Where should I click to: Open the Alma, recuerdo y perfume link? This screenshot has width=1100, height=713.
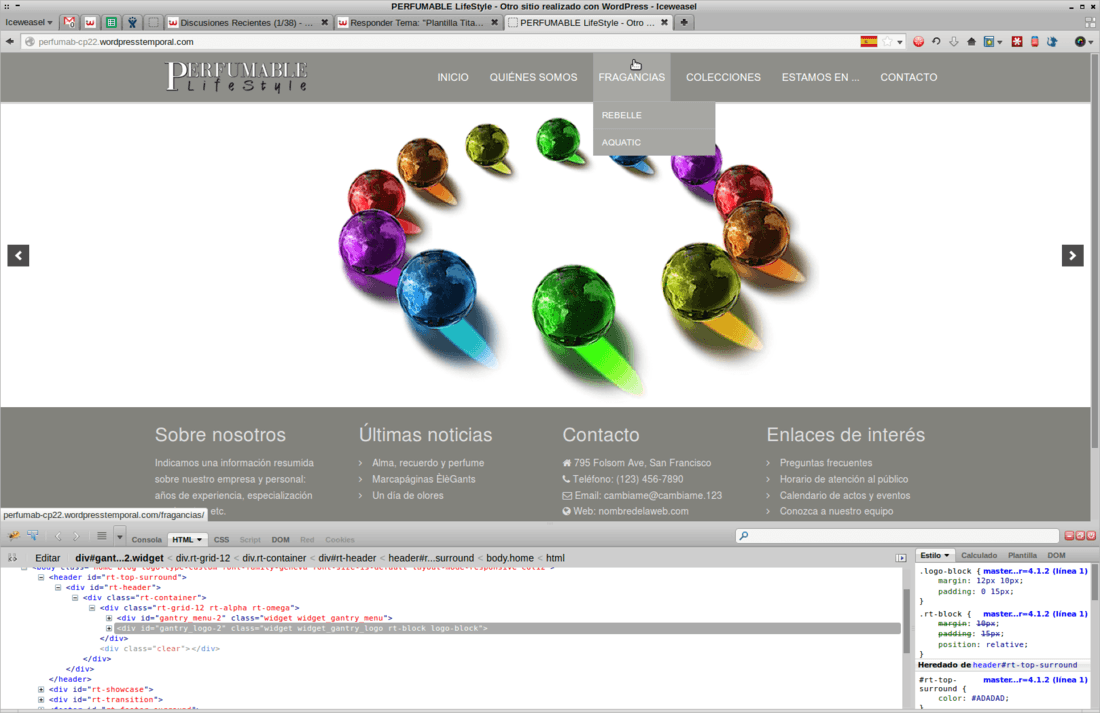(428, 462)
